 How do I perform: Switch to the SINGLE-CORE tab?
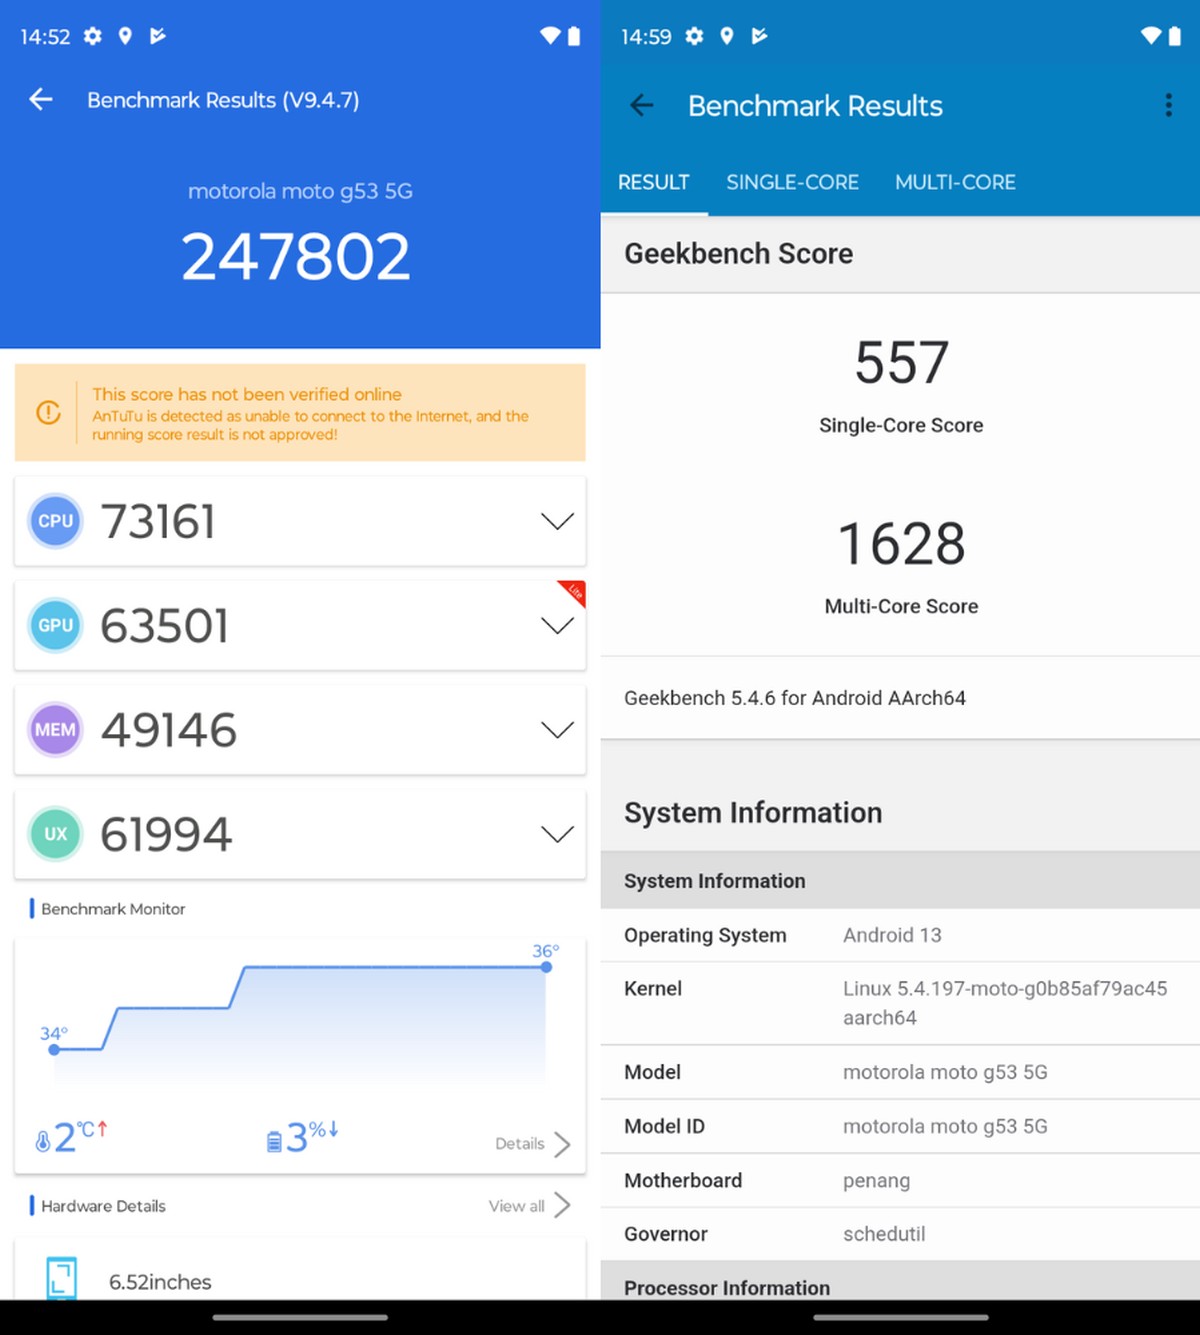792,182
